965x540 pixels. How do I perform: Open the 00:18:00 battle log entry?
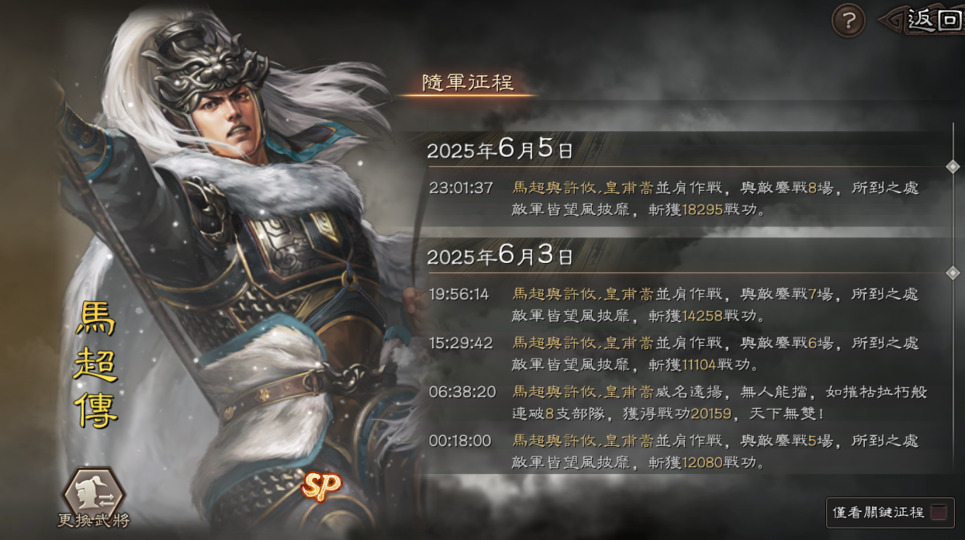[675, 451]
